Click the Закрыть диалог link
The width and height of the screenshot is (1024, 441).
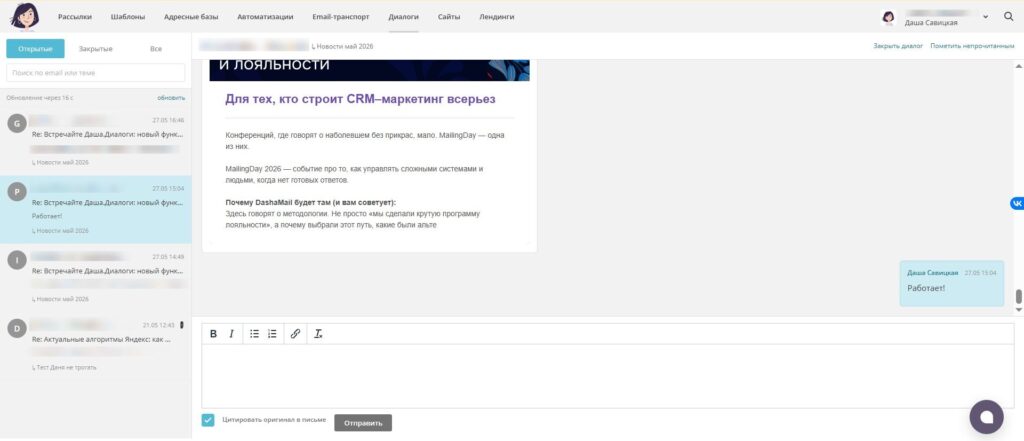click(x=898, y=46)
